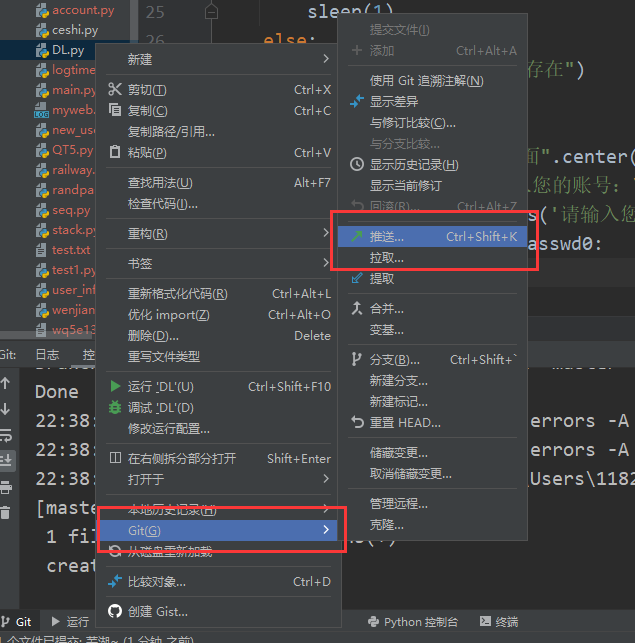Click the Copy icon beside 复制(C)

click(x=115, y=110)
